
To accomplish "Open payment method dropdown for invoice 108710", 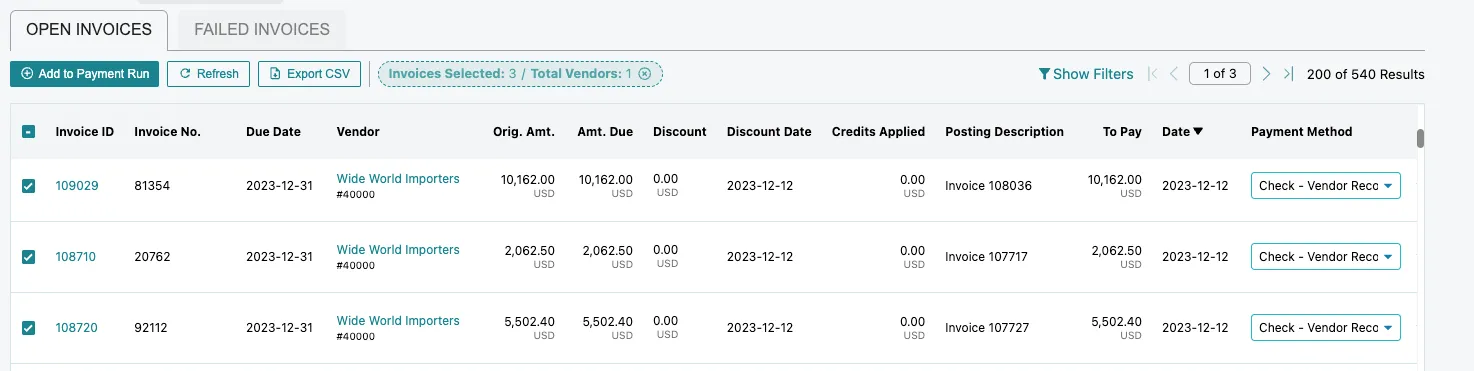I will [1326, 257].
